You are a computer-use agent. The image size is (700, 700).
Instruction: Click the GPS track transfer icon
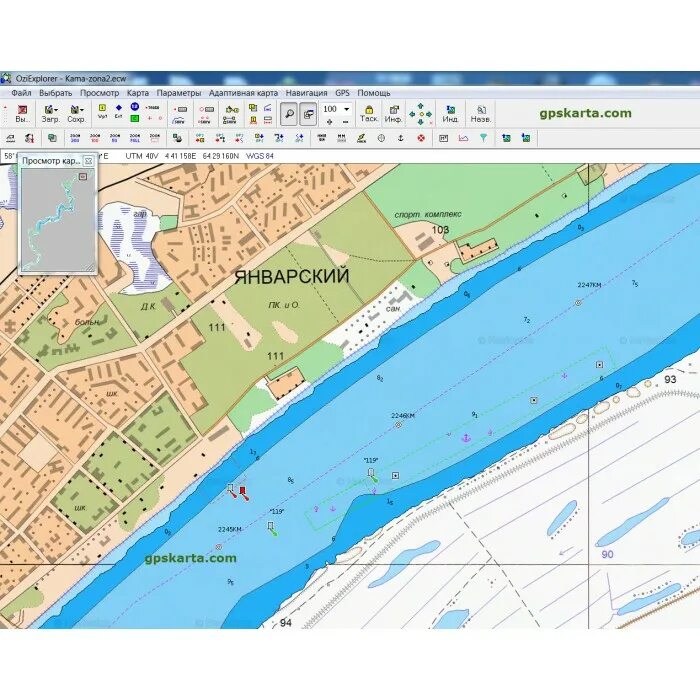[x=239, y=138]
